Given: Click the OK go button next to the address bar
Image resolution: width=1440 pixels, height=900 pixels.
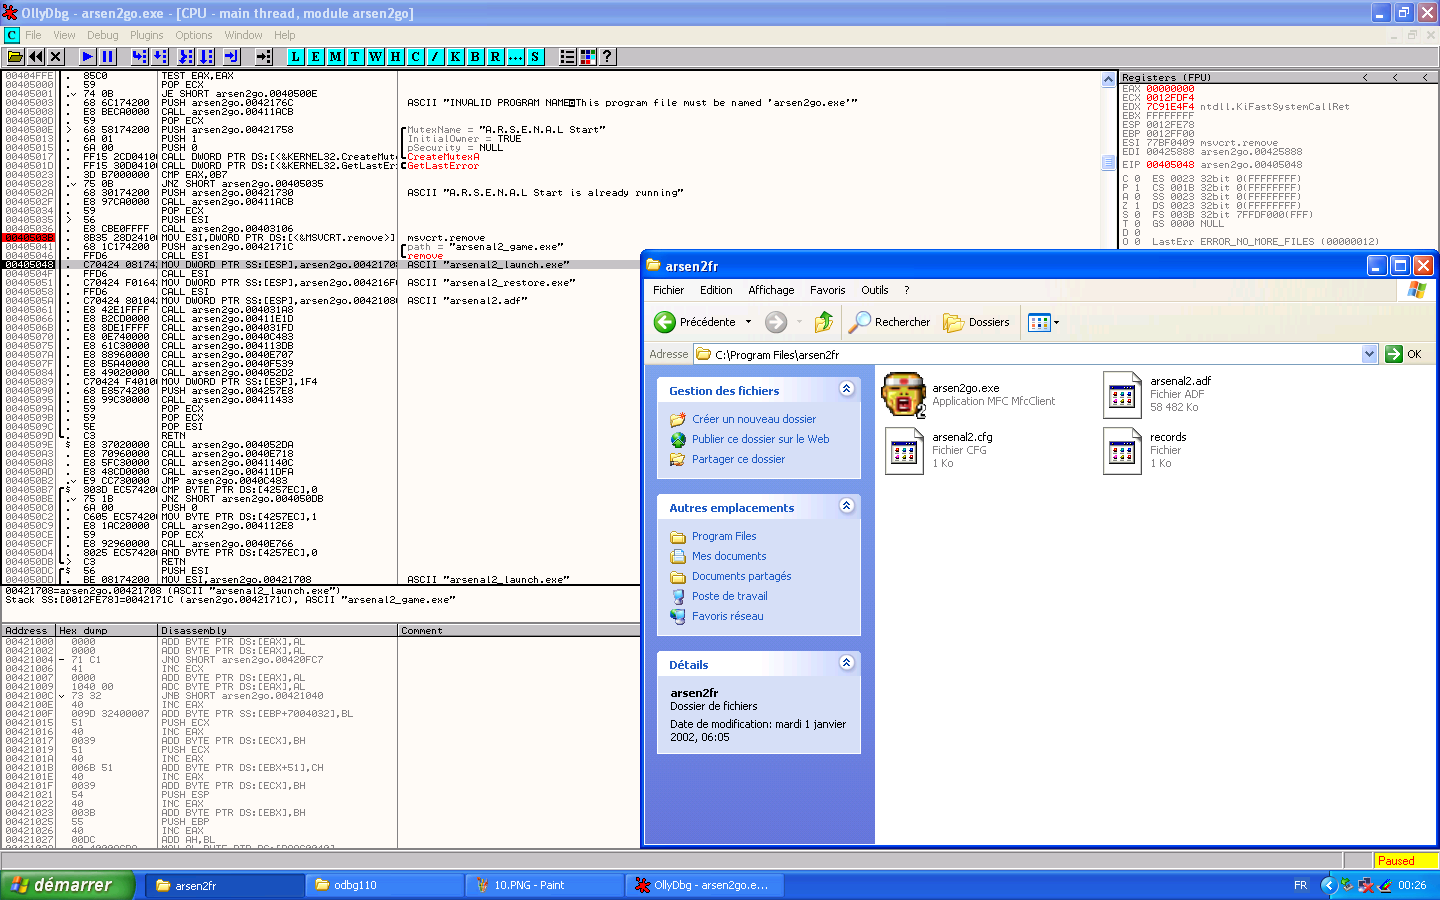Looking at the screenshot, I should point(1404,354).
